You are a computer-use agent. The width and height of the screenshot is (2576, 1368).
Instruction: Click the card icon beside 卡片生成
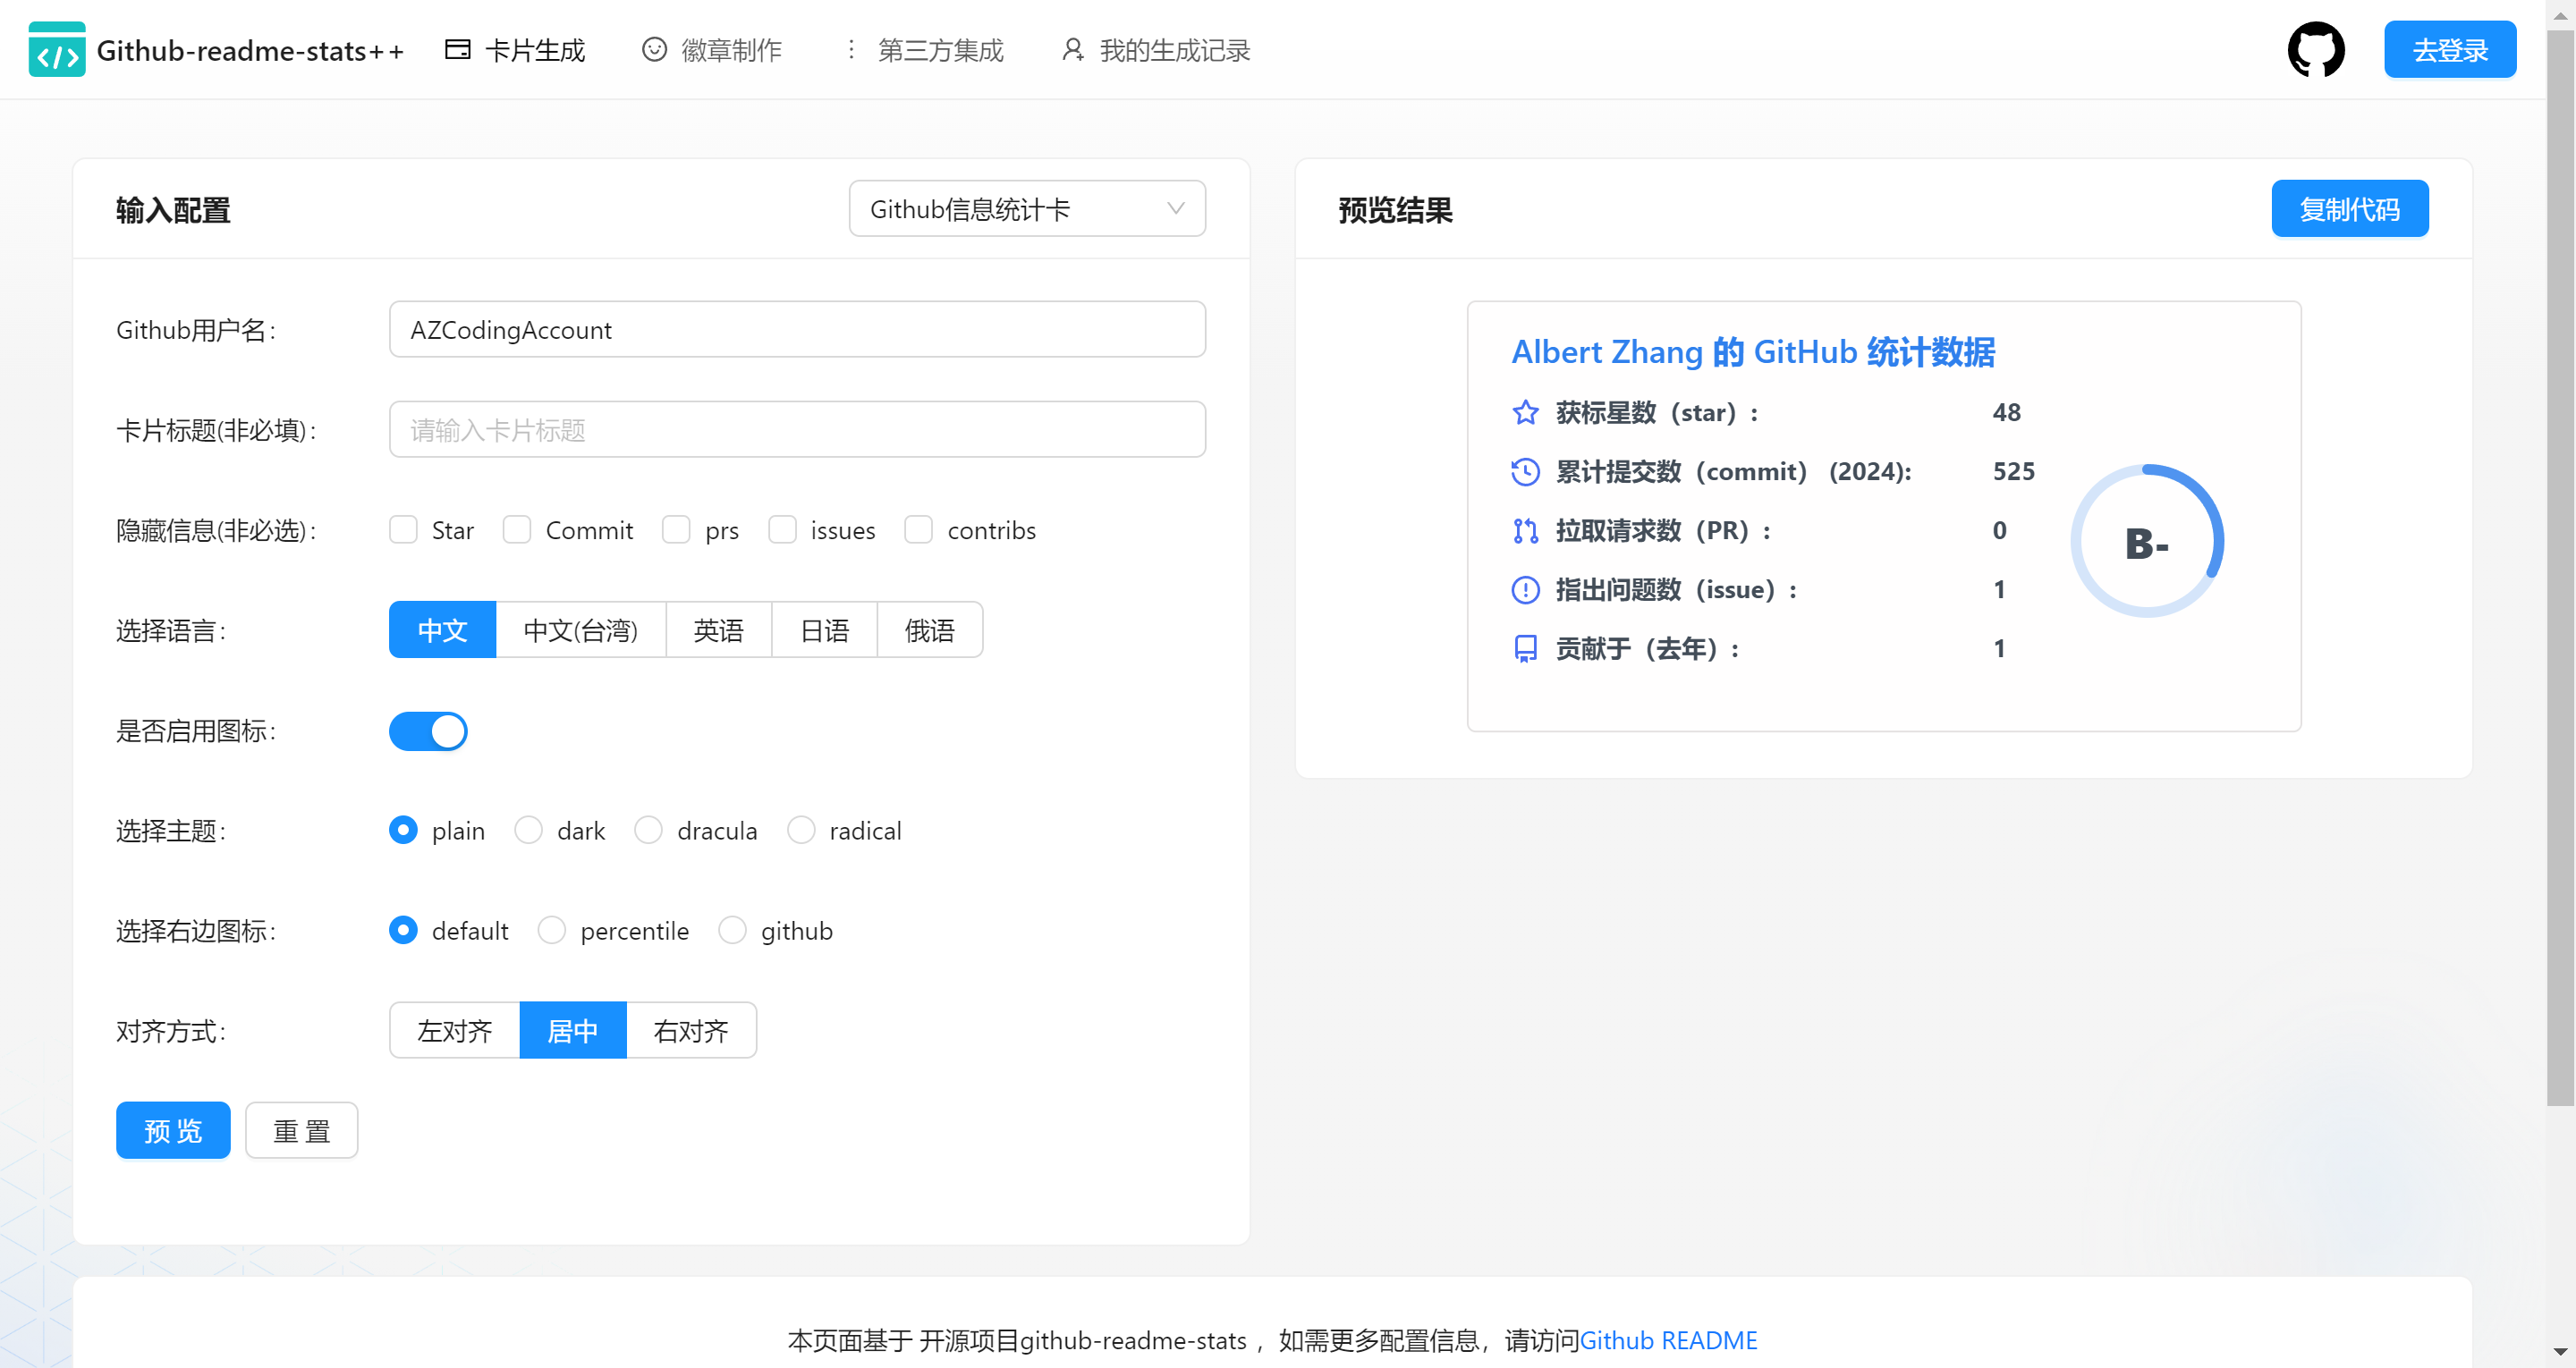click(x=457, y=50)
